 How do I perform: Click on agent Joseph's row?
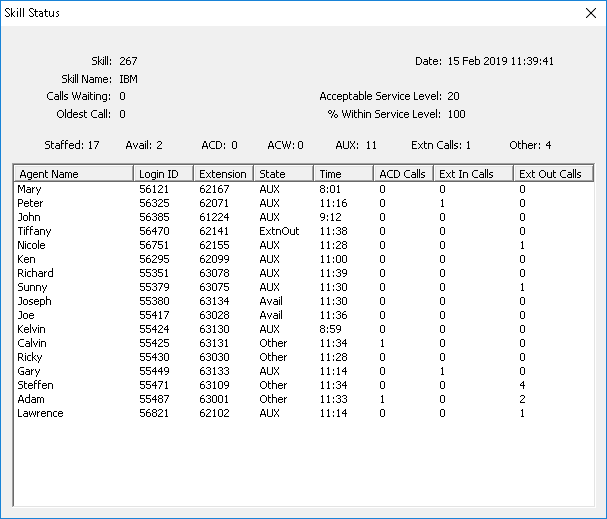pyautogui.click(x=34, y=300)
